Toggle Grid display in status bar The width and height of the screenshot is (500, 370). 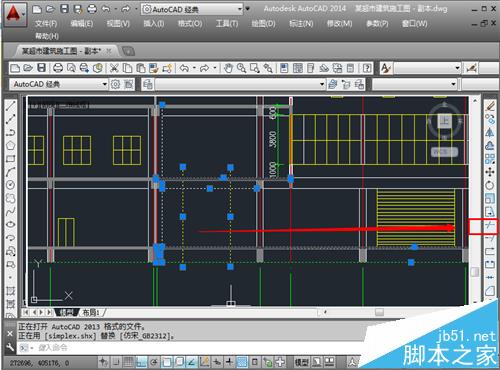coord(128,361)
